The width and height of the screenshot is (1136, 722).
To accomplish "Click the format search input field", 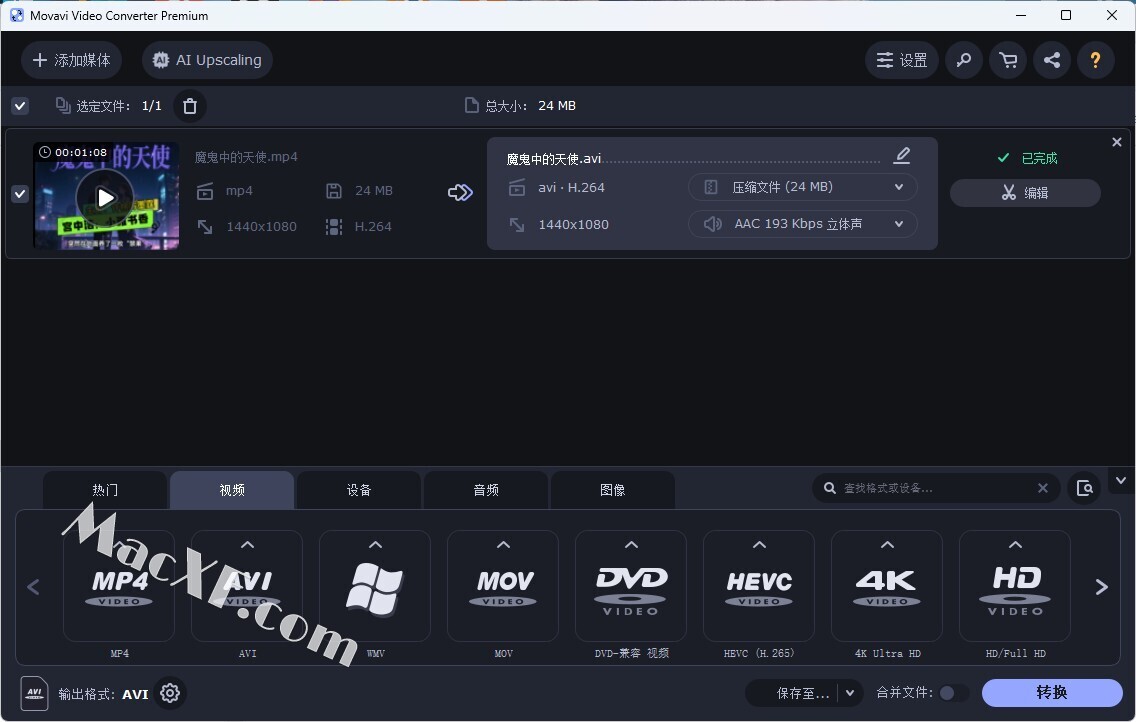I will 935,488.
